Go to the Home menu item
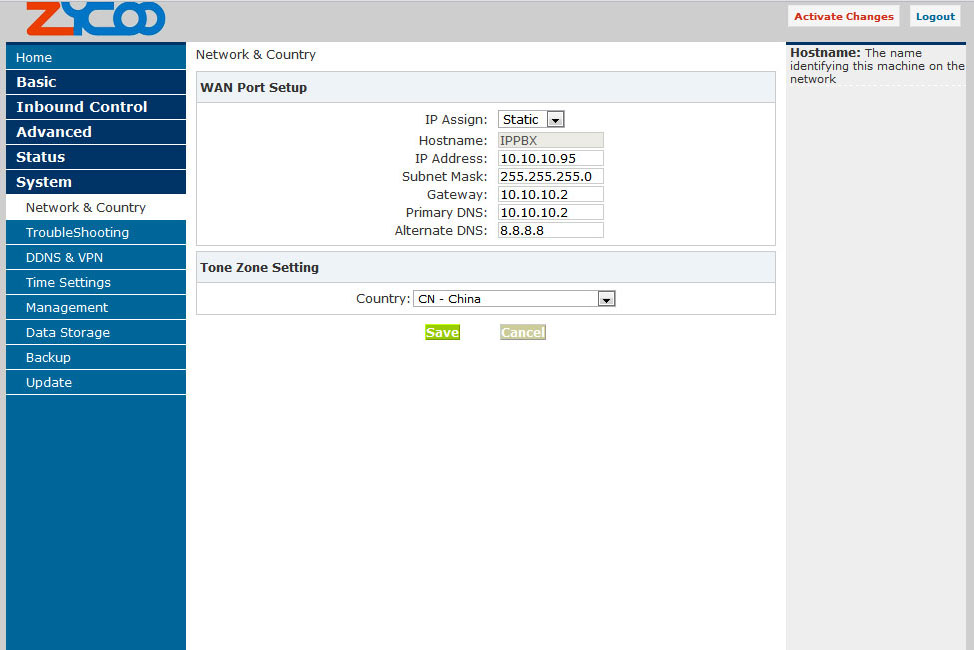 pos(95,58)
